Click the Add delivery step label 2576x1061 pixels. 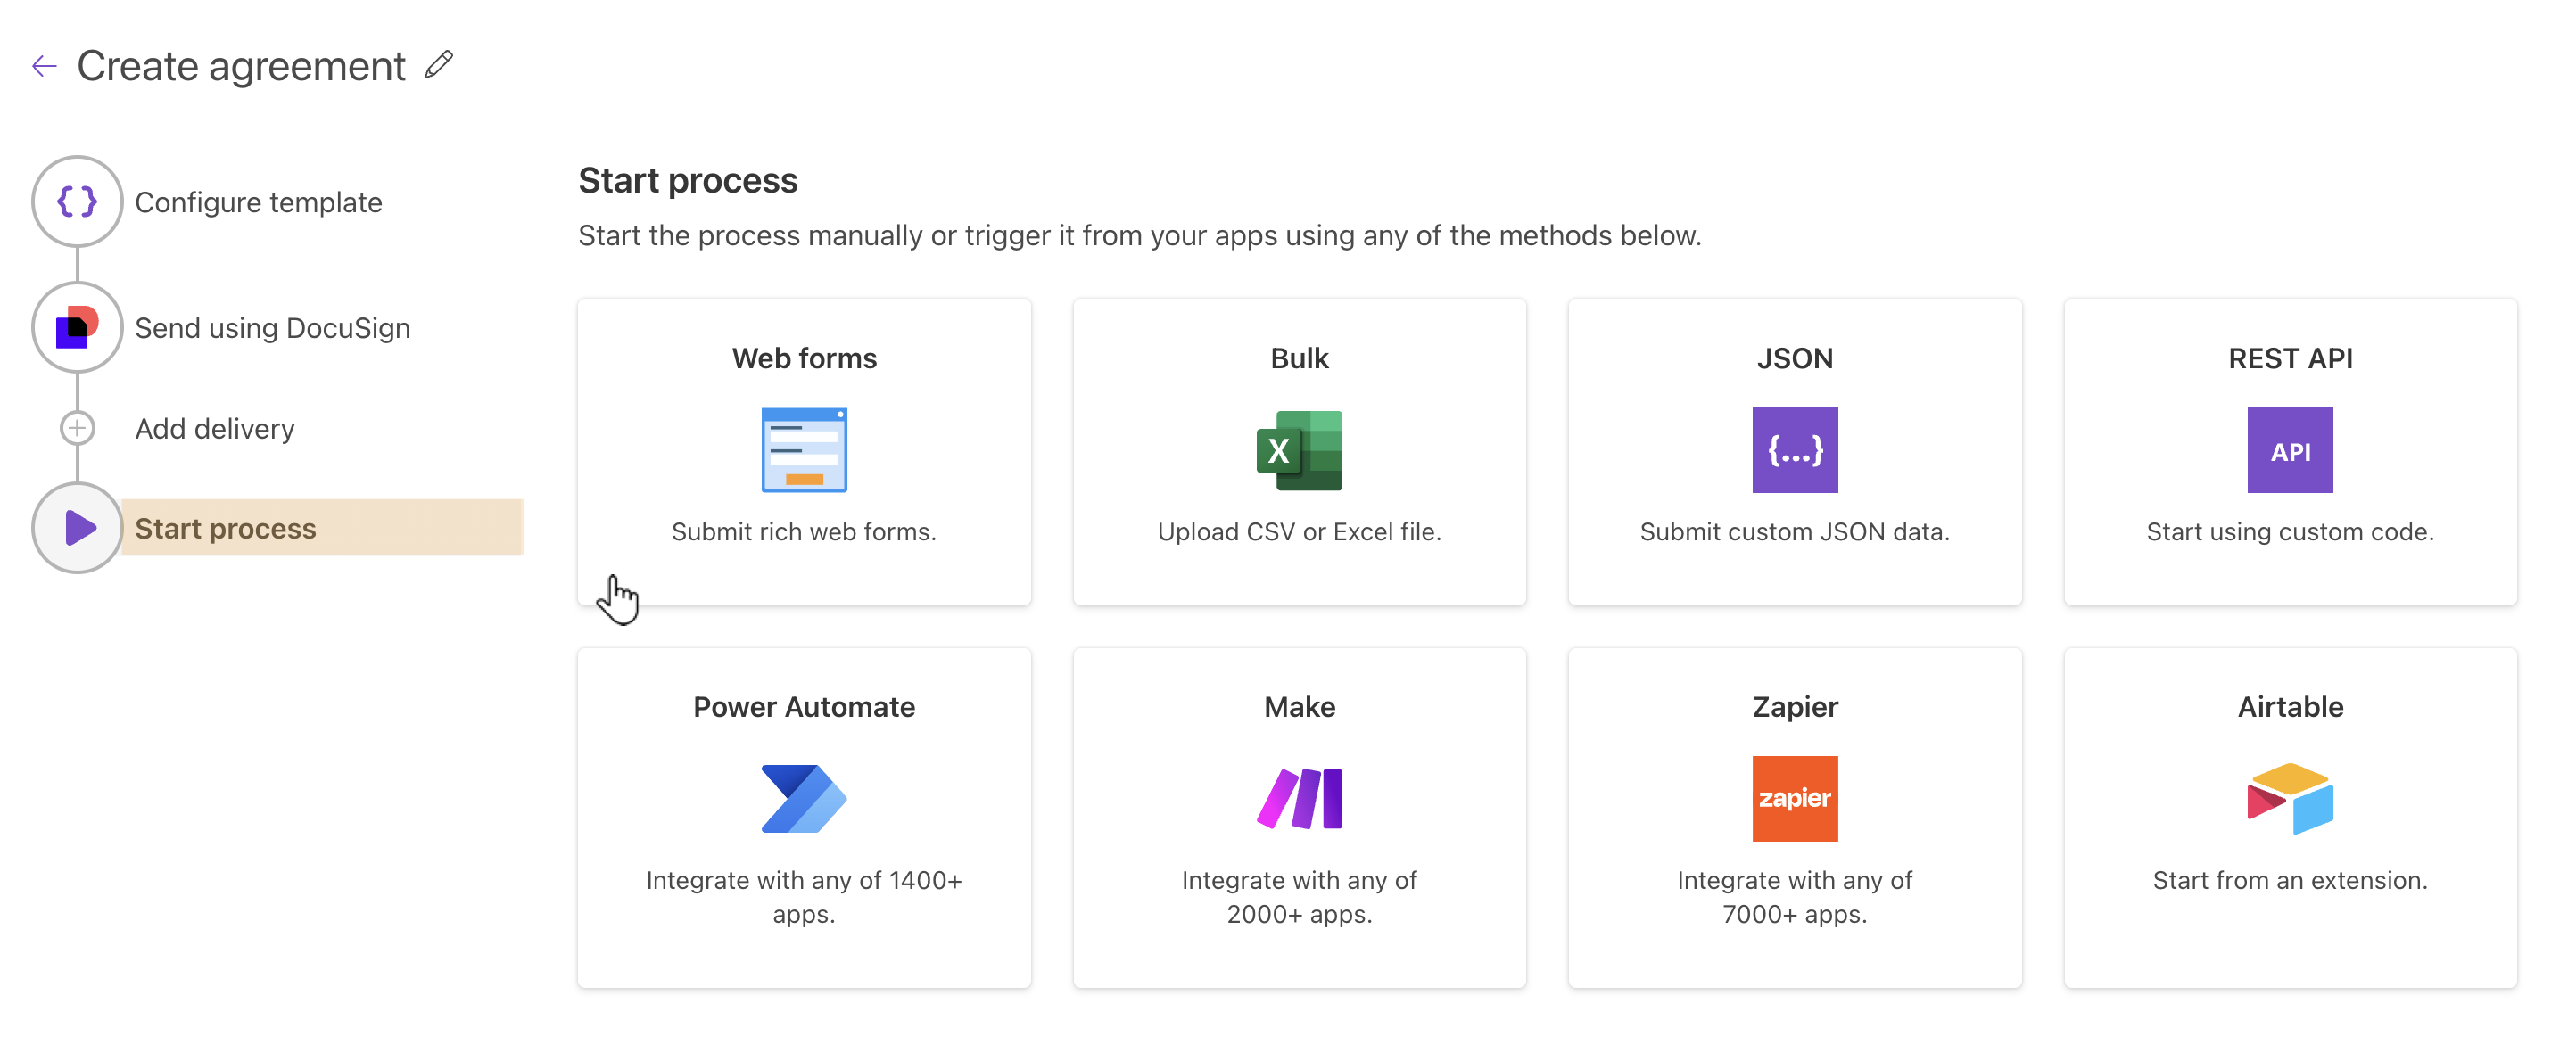point(214,428)
